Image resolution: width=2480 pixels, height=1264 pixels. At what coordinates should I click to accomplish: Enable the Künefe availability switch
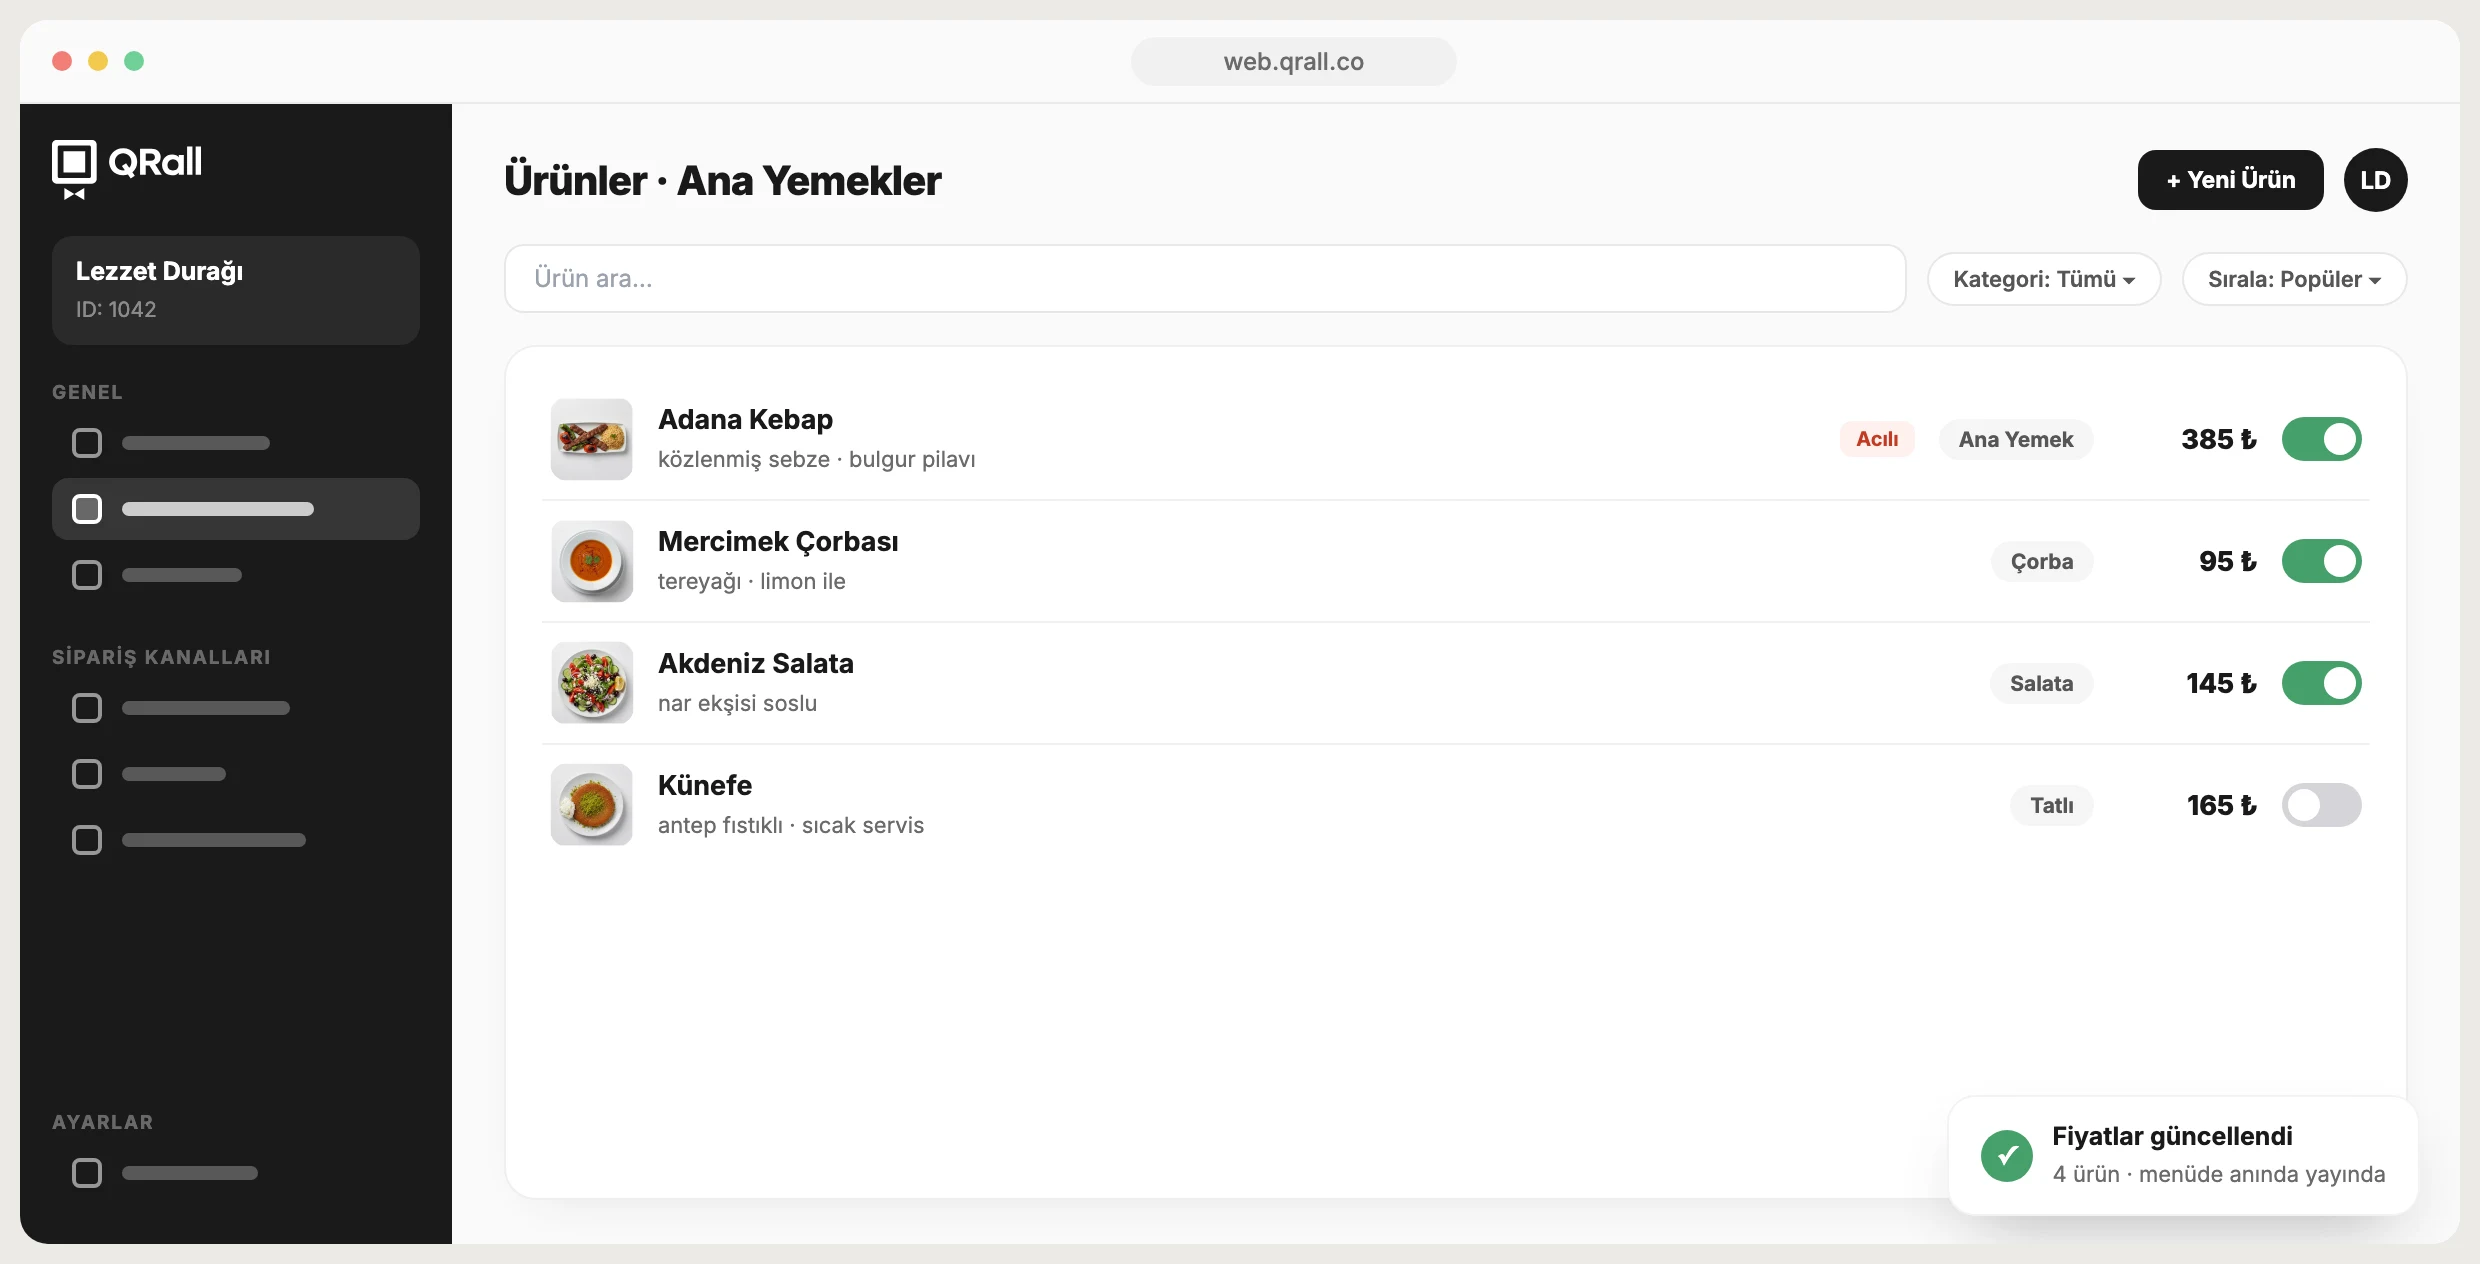pyautogui.click(x=2321, y=805)
